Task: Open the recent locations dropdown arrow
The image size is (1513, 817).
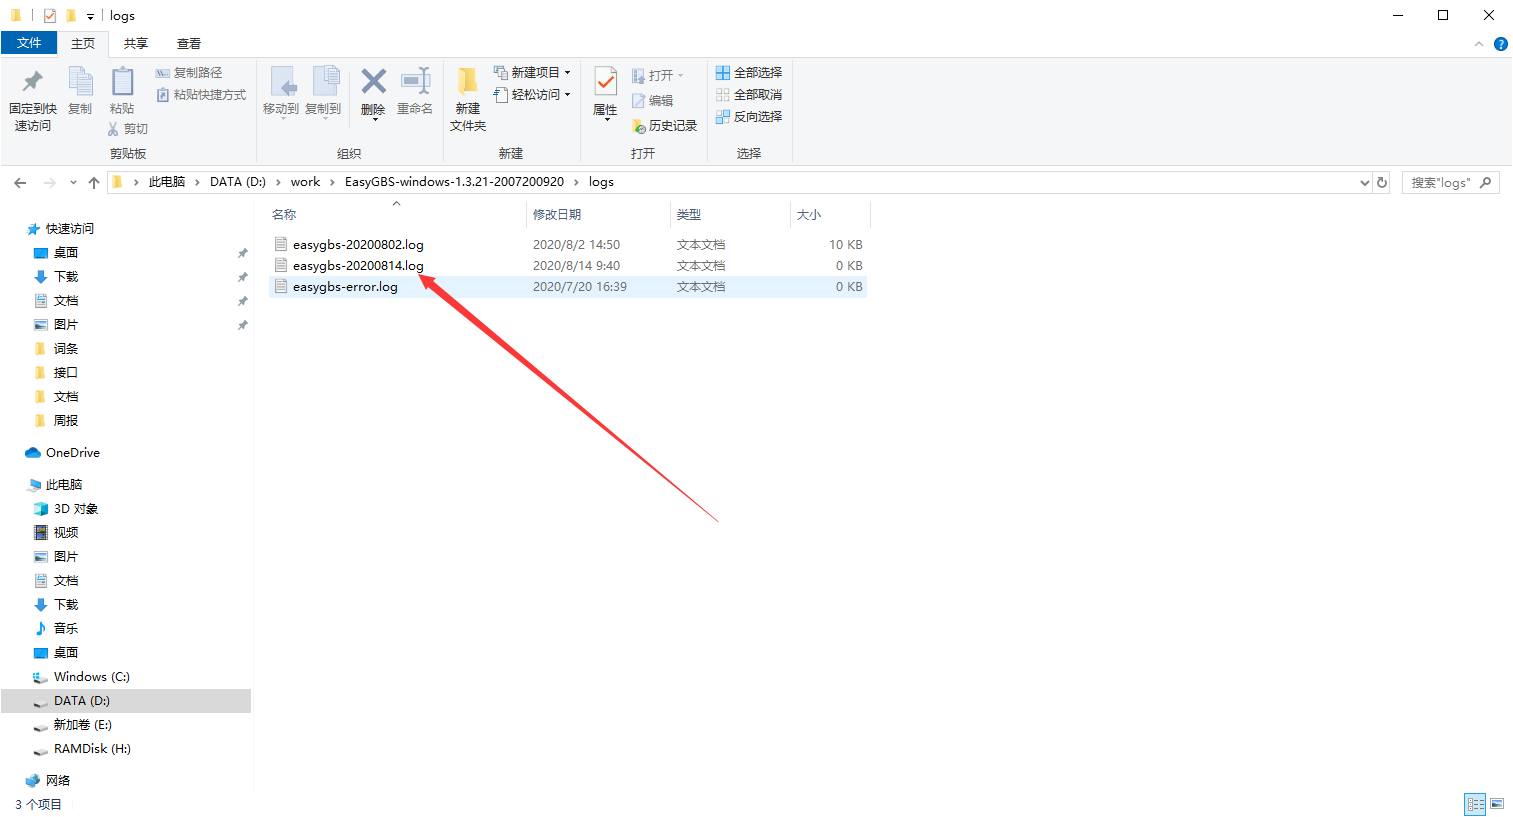Action: pos(73,183)
